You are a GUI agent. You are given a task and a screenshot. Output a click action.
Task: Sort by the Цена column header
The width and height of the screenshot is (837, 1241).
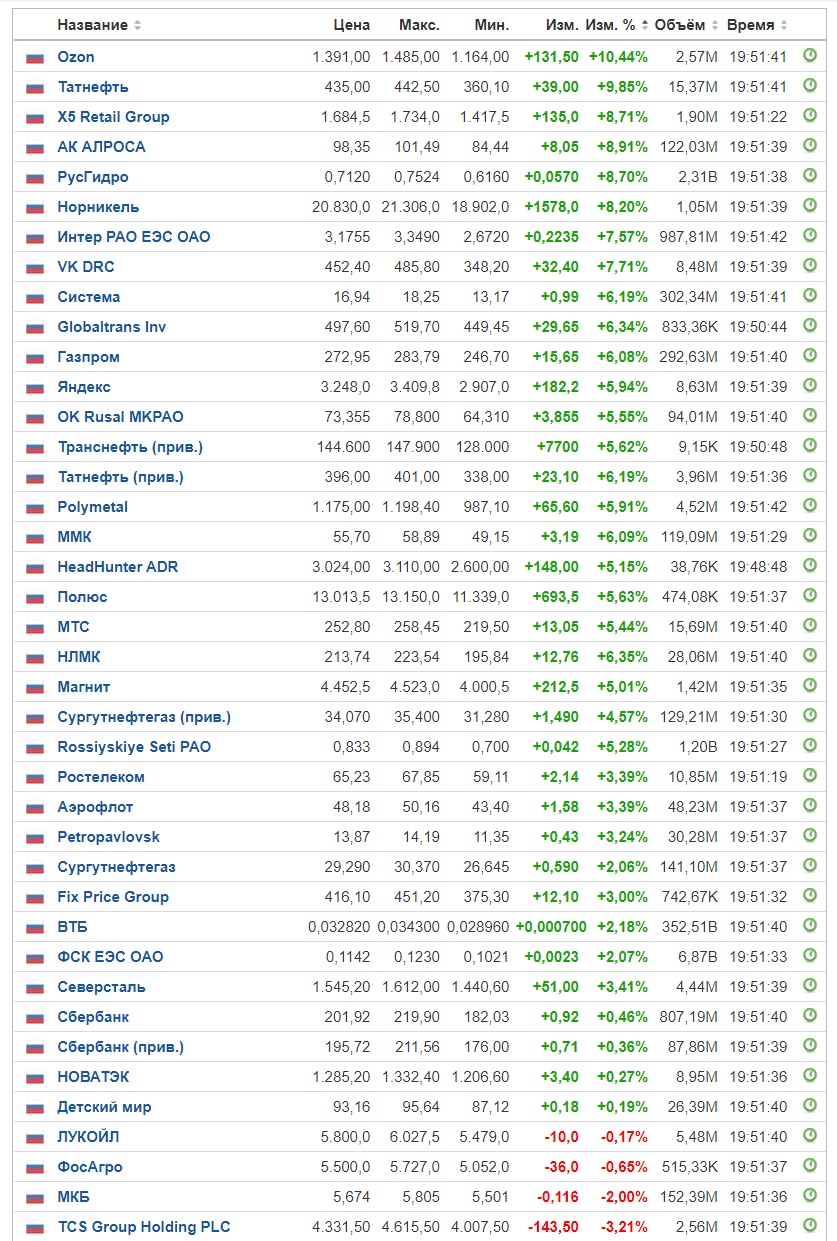coord(351,25)
